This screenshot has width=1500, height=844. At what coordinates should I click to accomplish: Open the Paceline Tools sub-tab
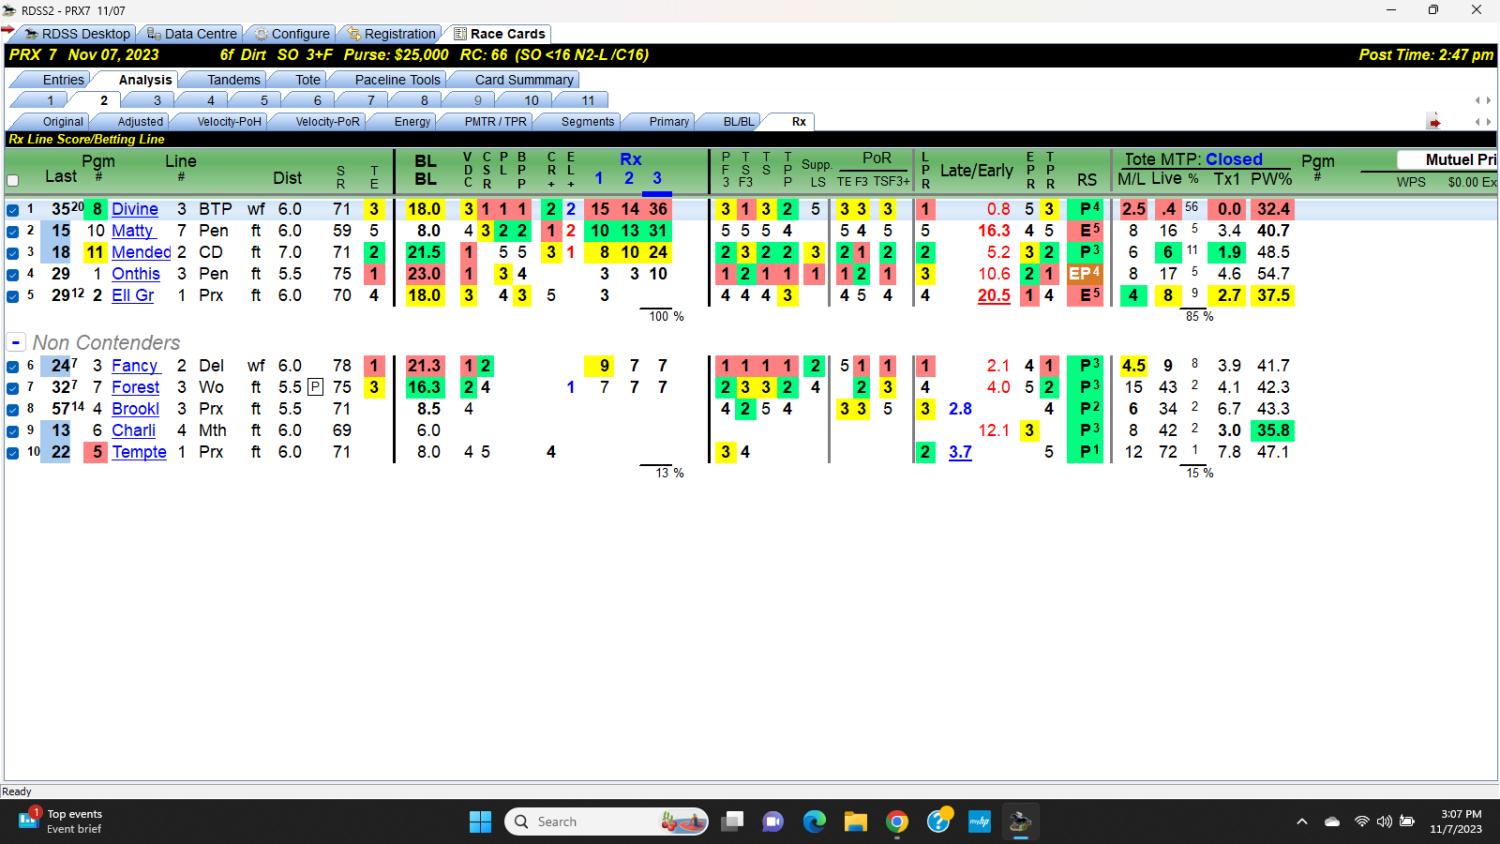397,80
